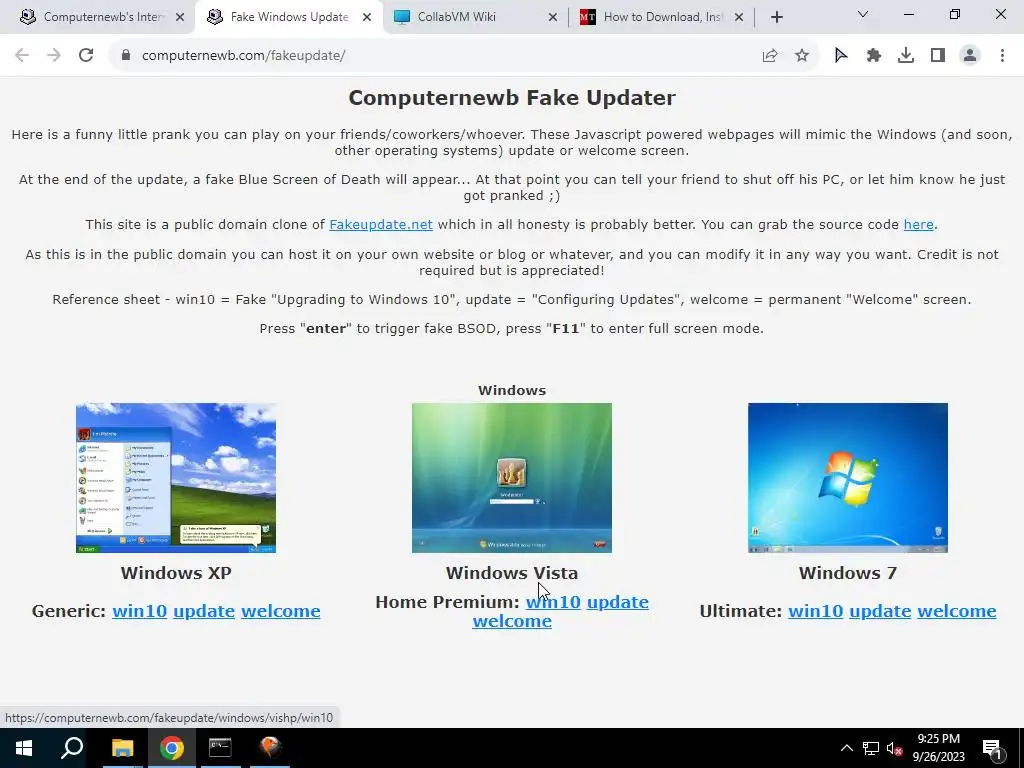Screen dimensions: 1024x768
Task: Toggle the browser side panel icon
Action: tap(938, 56)
